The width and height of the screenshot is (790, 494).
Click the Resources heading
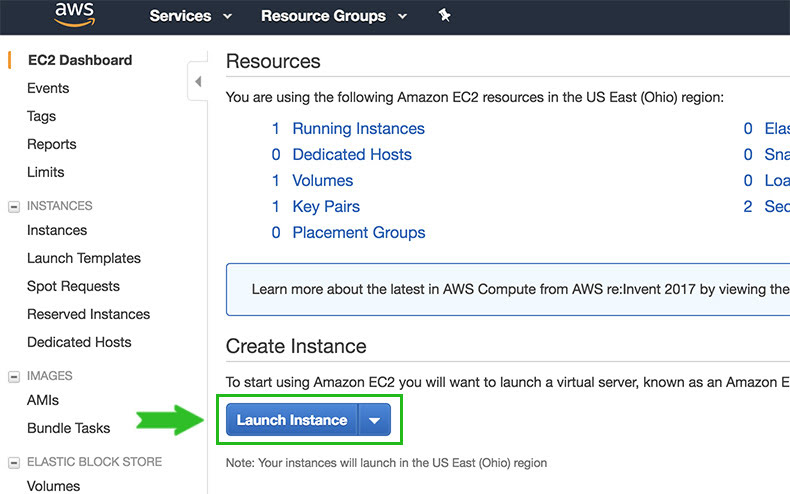pyautogui.click(x=273, y=61)
